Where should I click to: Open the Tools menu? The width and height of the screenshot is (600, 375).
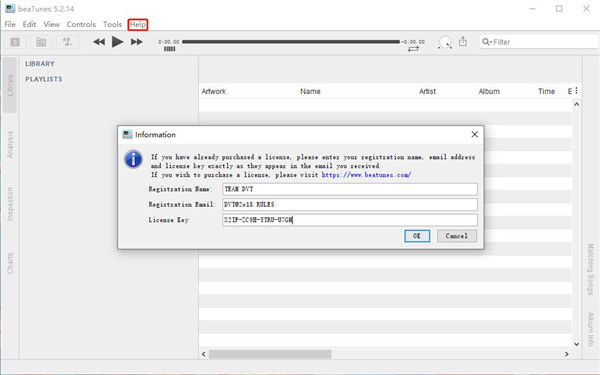click(x=112, y=24)
